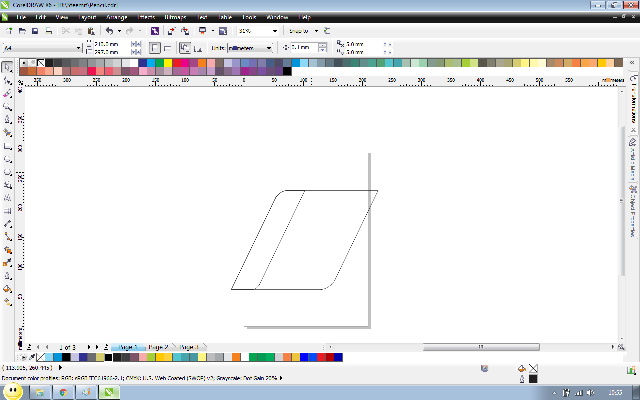Create a new document from toolbar
640x400 pixels.
[x=9, y=31]
